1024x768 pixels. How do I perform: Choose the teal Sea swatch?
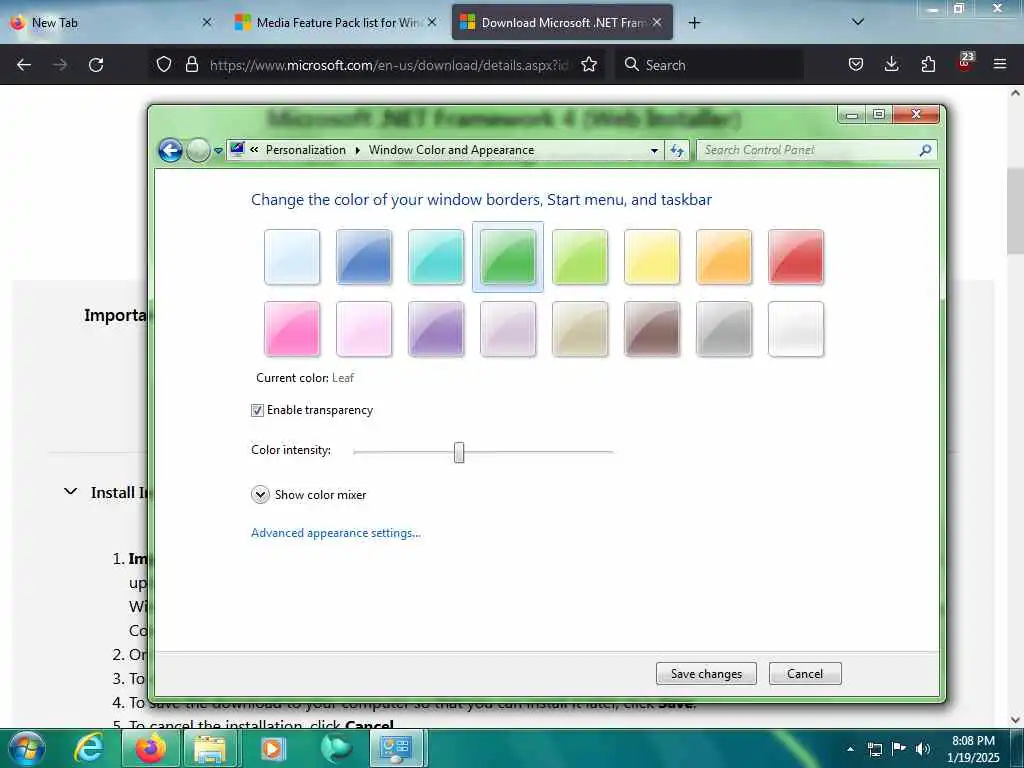coord(436,257)
